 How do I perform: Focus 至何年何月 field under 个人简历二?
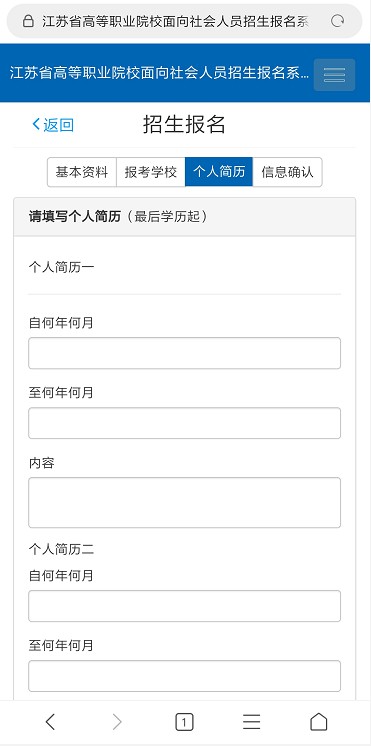[185, 676]
